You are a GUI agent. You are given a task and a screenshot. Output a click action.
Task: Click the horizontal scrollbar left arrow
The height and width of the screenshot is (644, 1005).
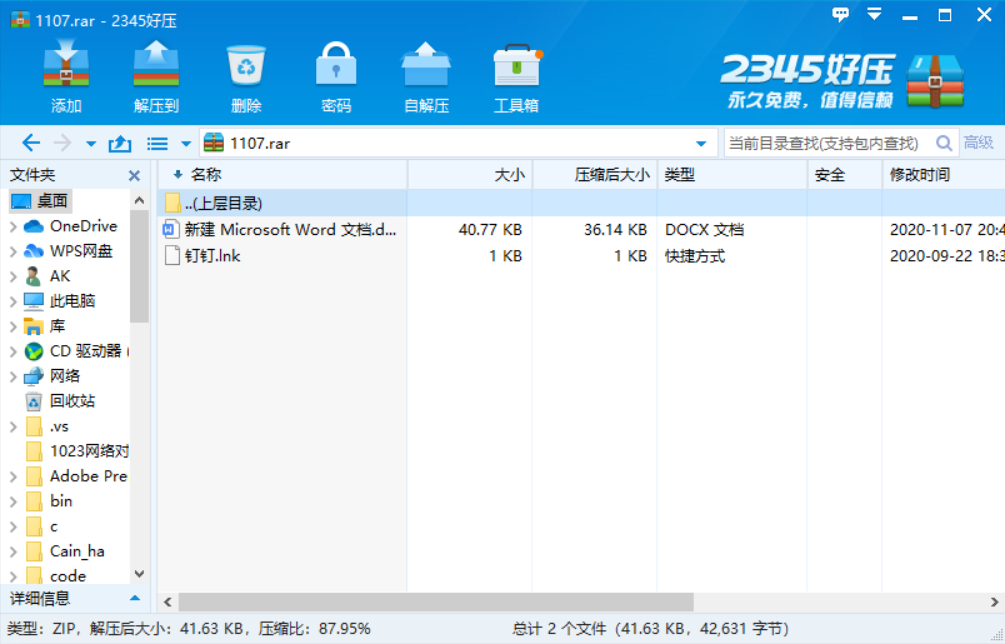[168, 602]
